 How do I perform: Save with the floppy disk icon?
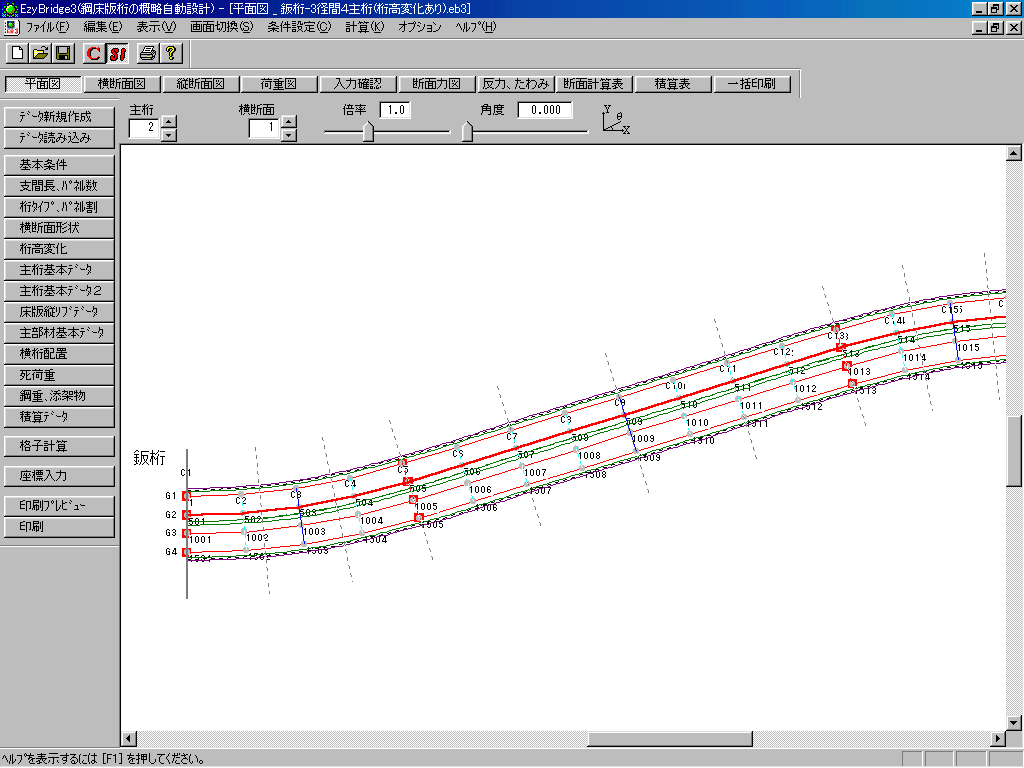[63, 54]
